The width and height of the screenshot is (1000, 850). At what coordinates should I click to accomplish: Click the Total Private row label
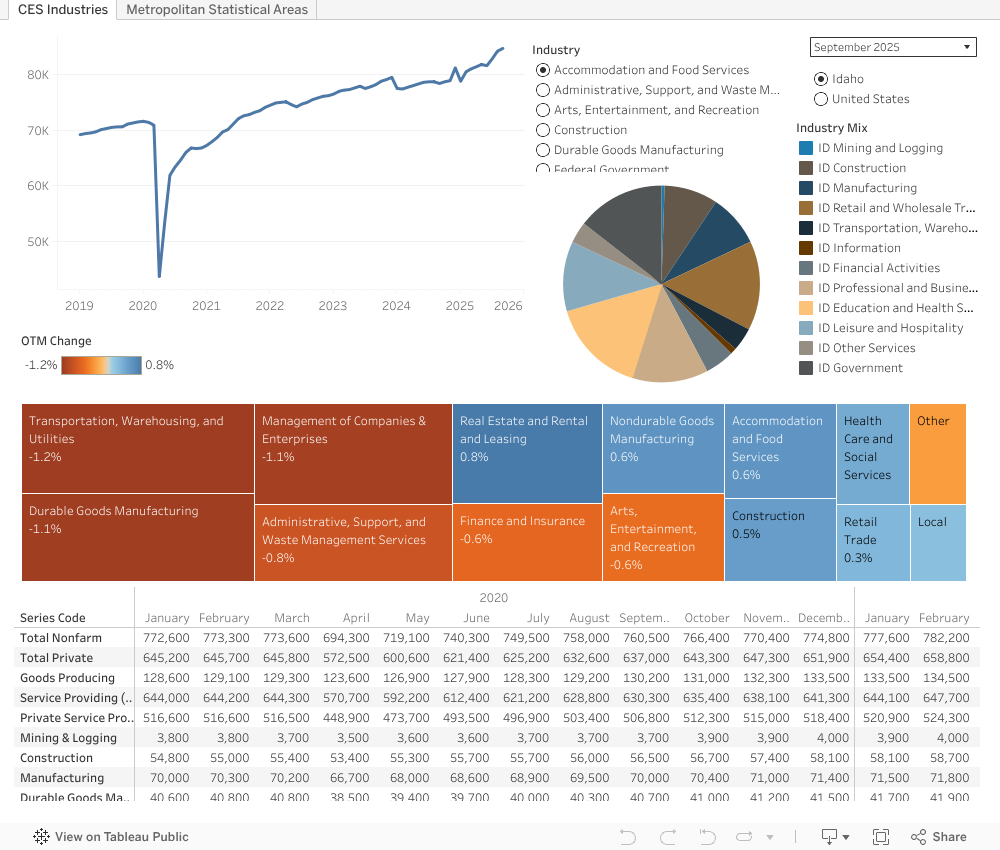tap(56, 657)
